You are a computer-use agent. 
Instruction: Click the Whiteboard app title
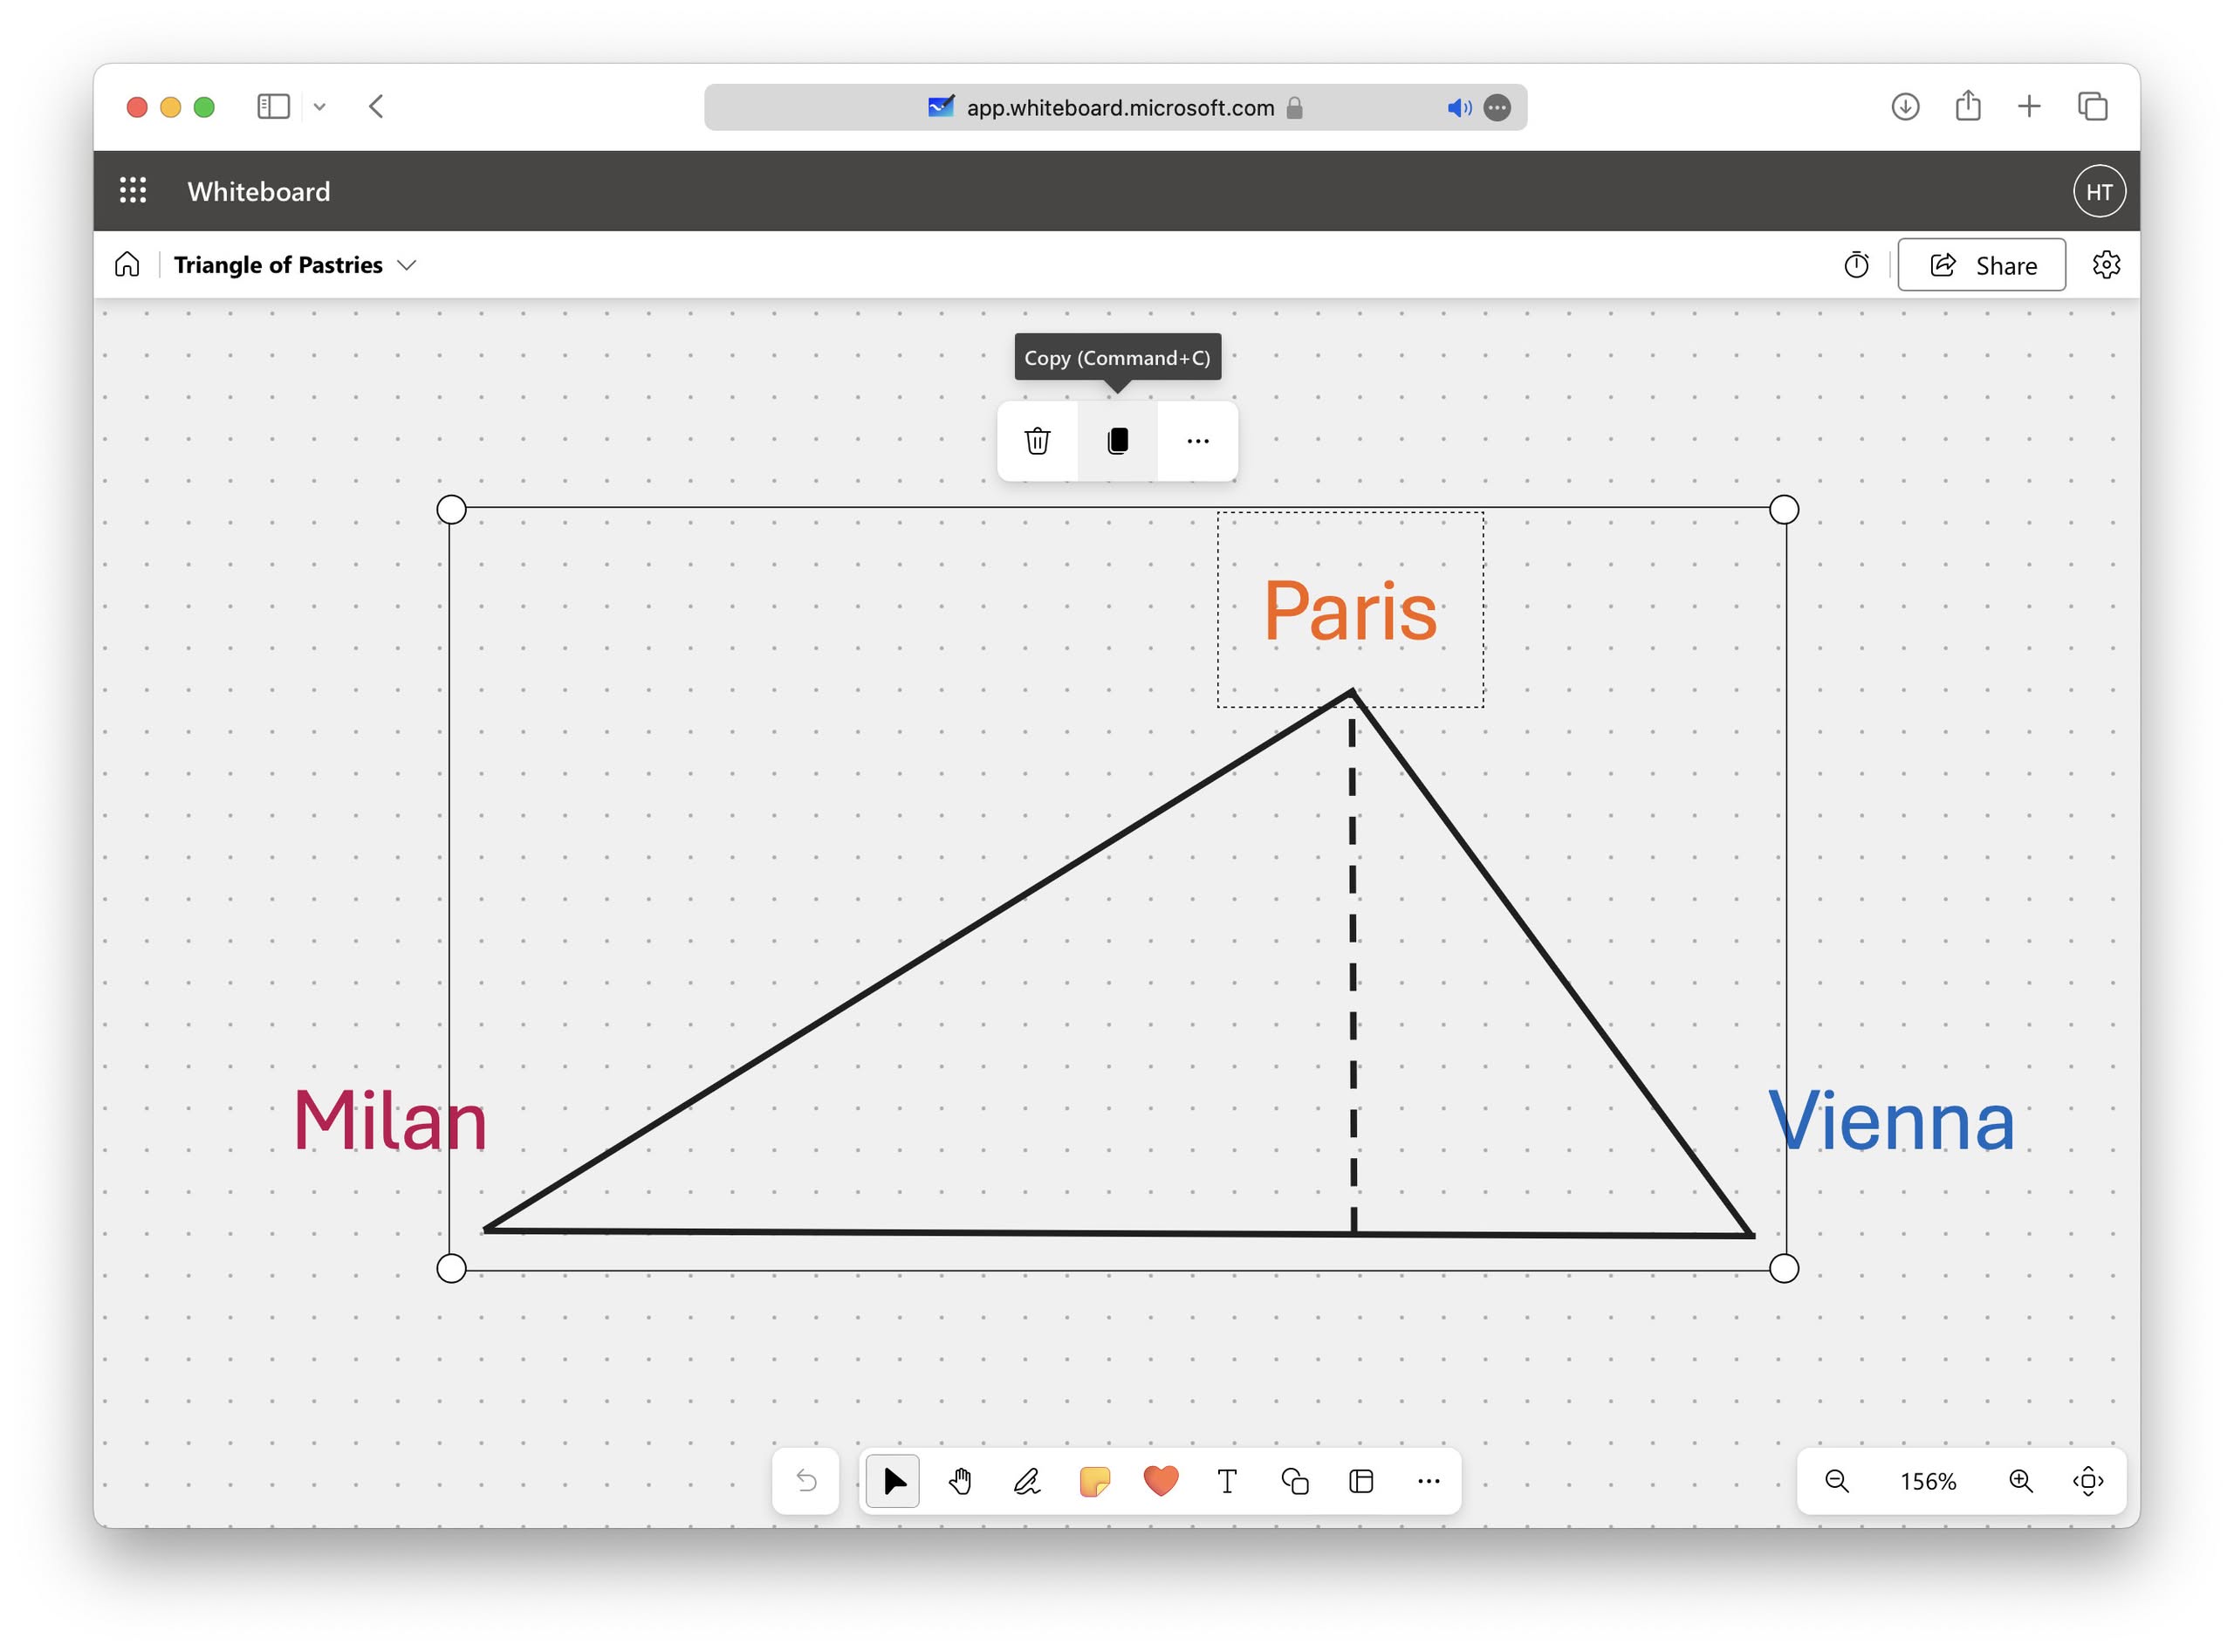[258, 191]
